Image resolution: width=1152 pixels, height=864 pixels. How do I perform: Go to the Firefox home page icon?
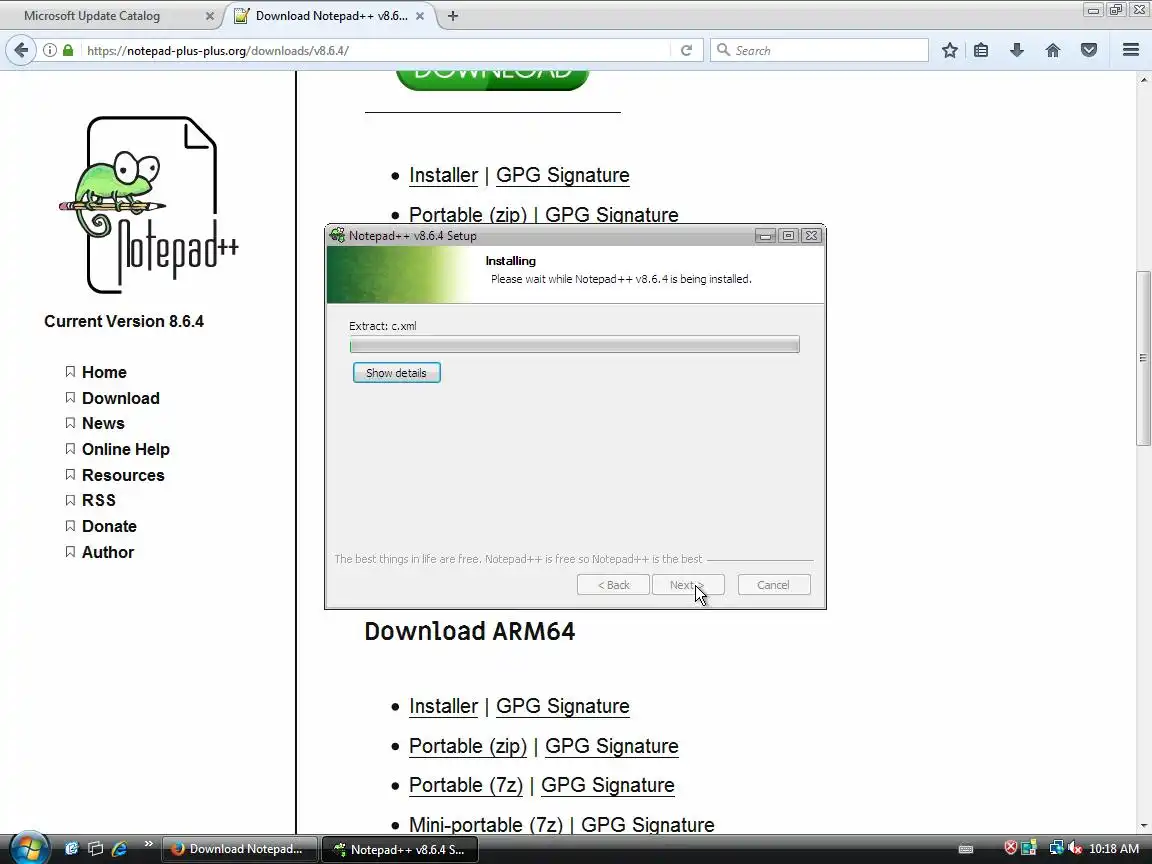tap(1053, 50)
